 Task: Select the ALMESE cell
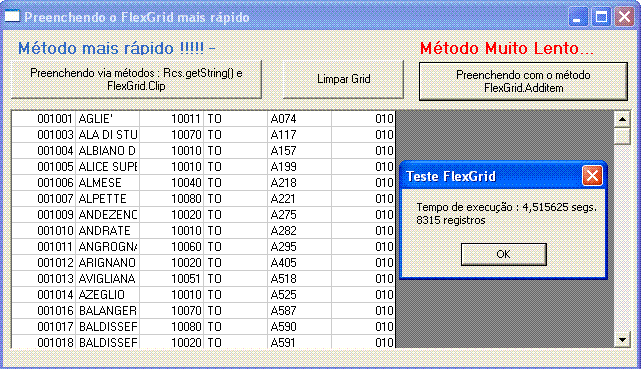pos(108,183)
